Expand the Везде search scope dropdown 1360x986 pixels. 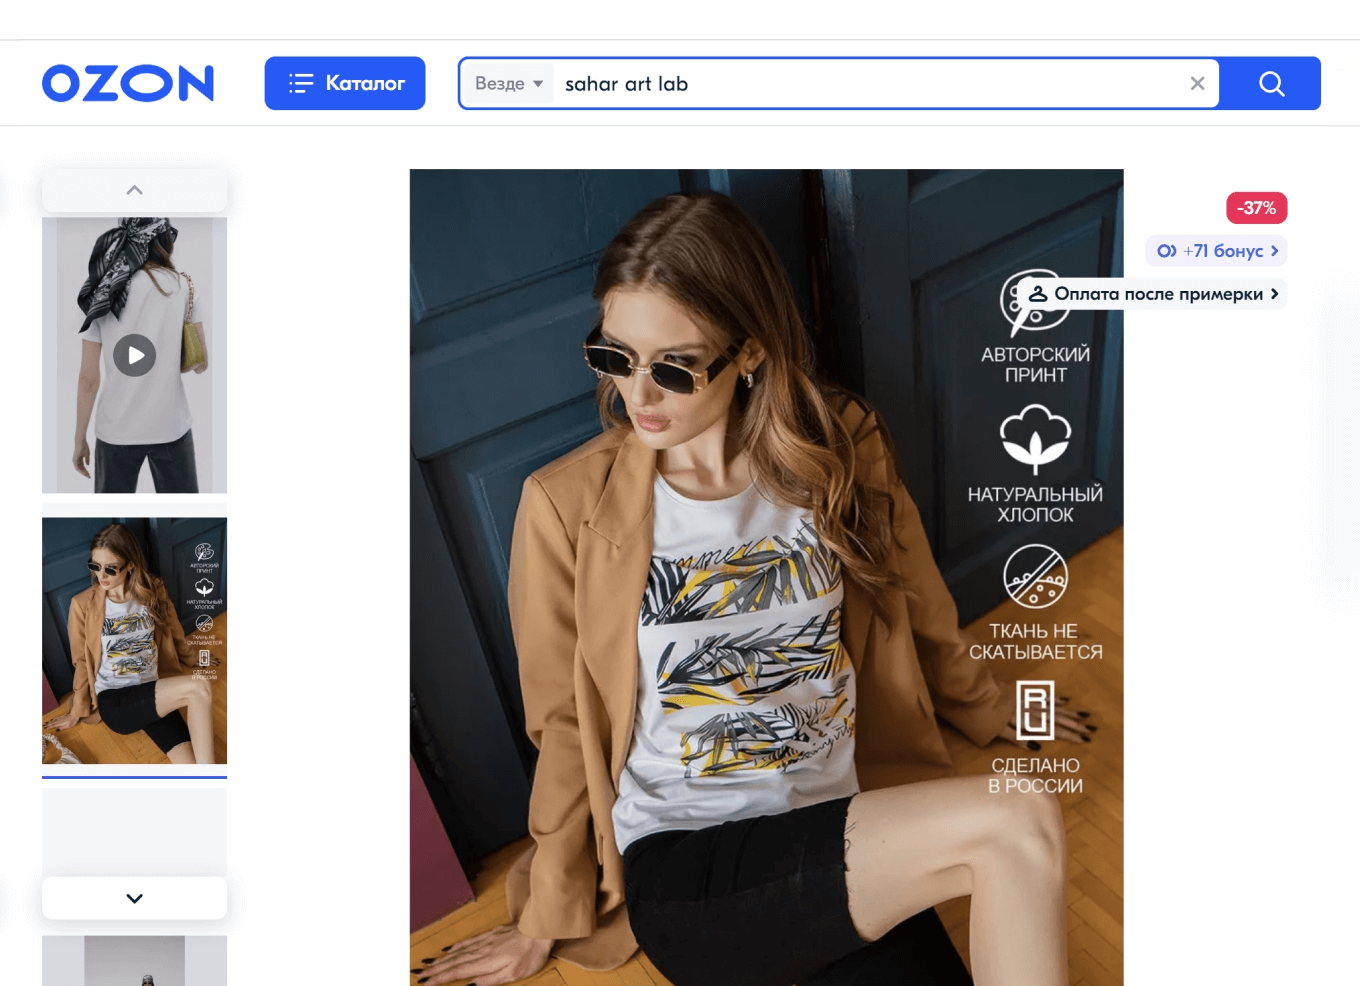pyautogui.click(x=508, y=84)
